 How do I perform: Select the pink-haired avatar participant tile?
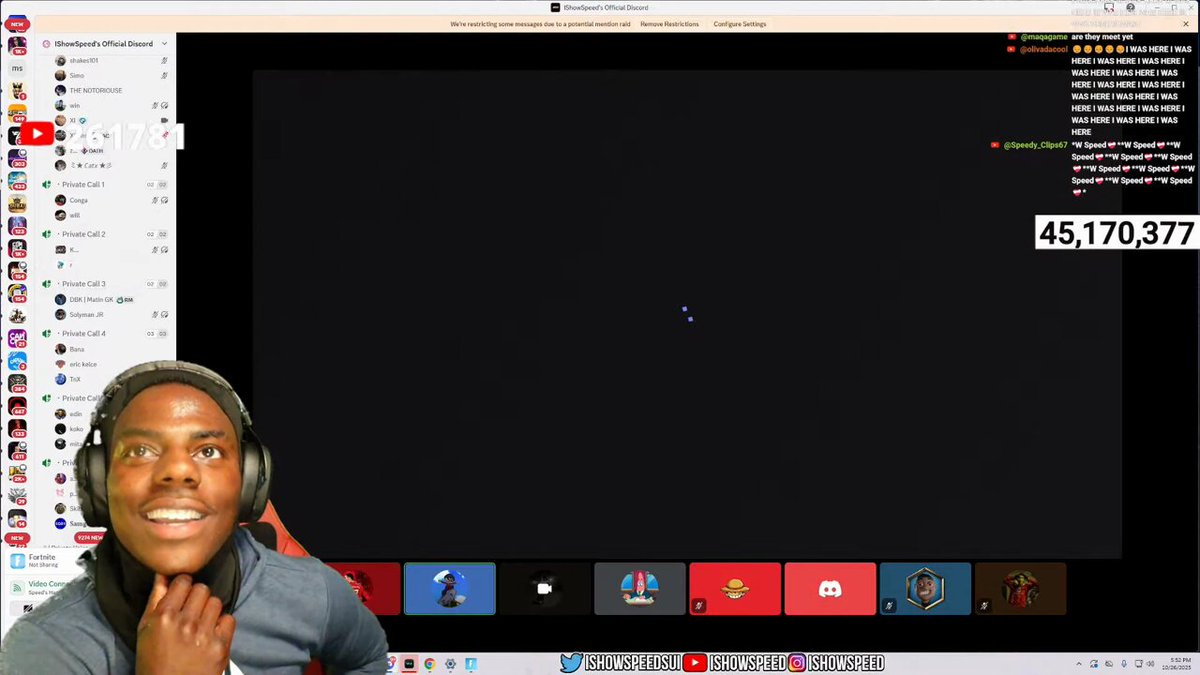640,588
